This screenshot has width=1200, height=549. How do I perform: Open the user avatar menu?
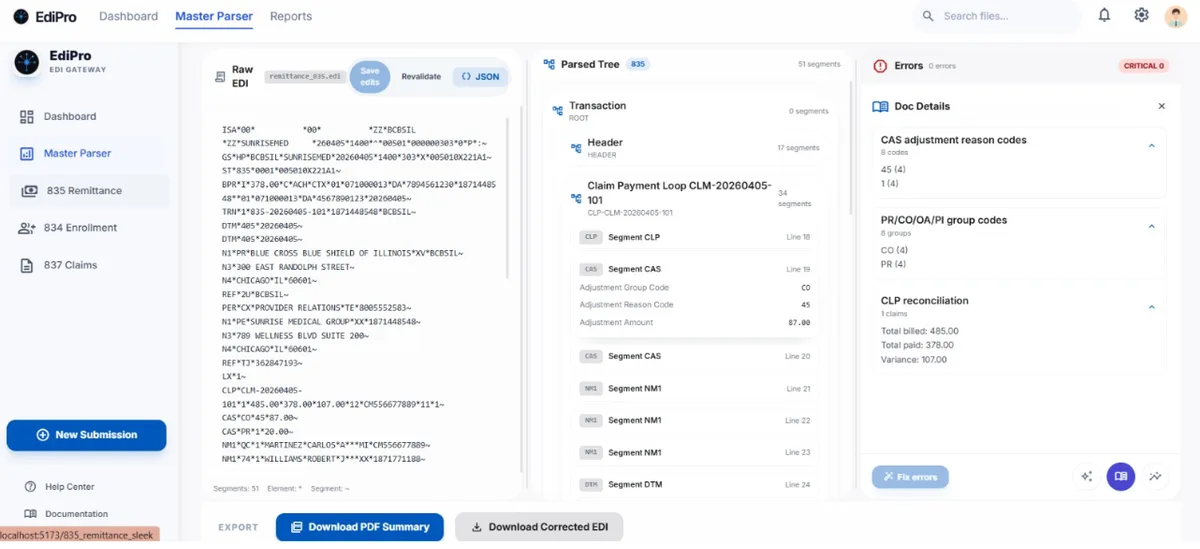coord(1175,16)
